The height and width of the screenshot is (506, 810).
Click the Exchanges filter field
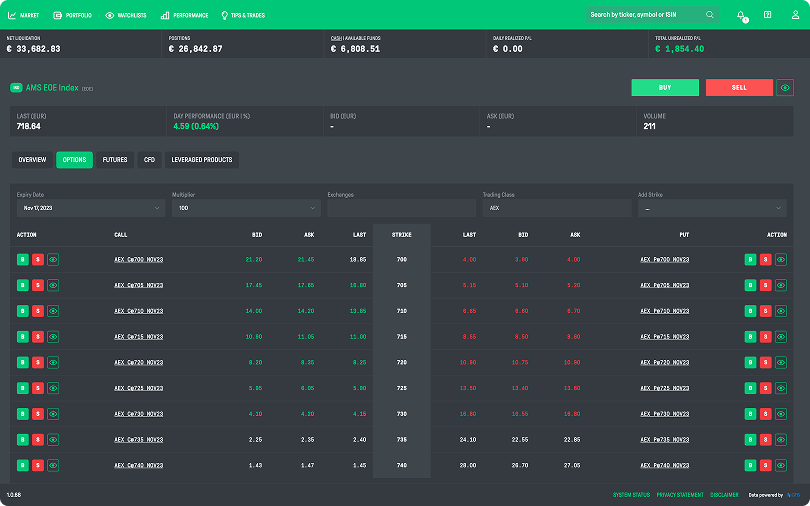coord(400,208)
